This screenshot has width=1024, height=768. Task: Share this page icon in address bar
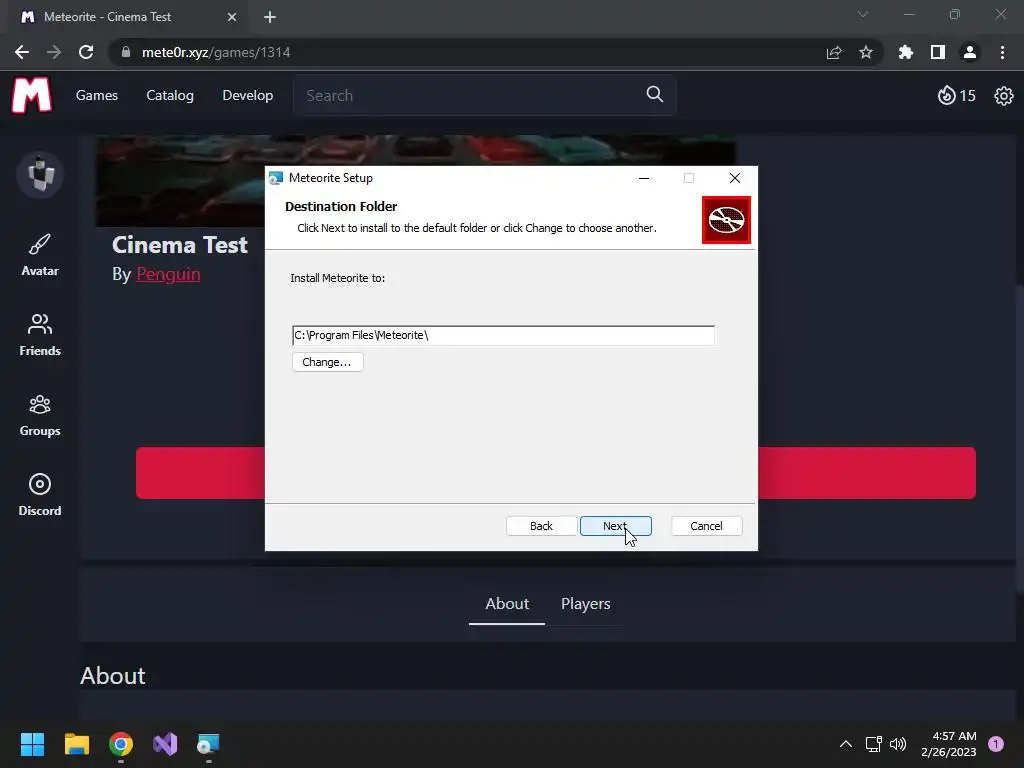[x=834, y=52]
